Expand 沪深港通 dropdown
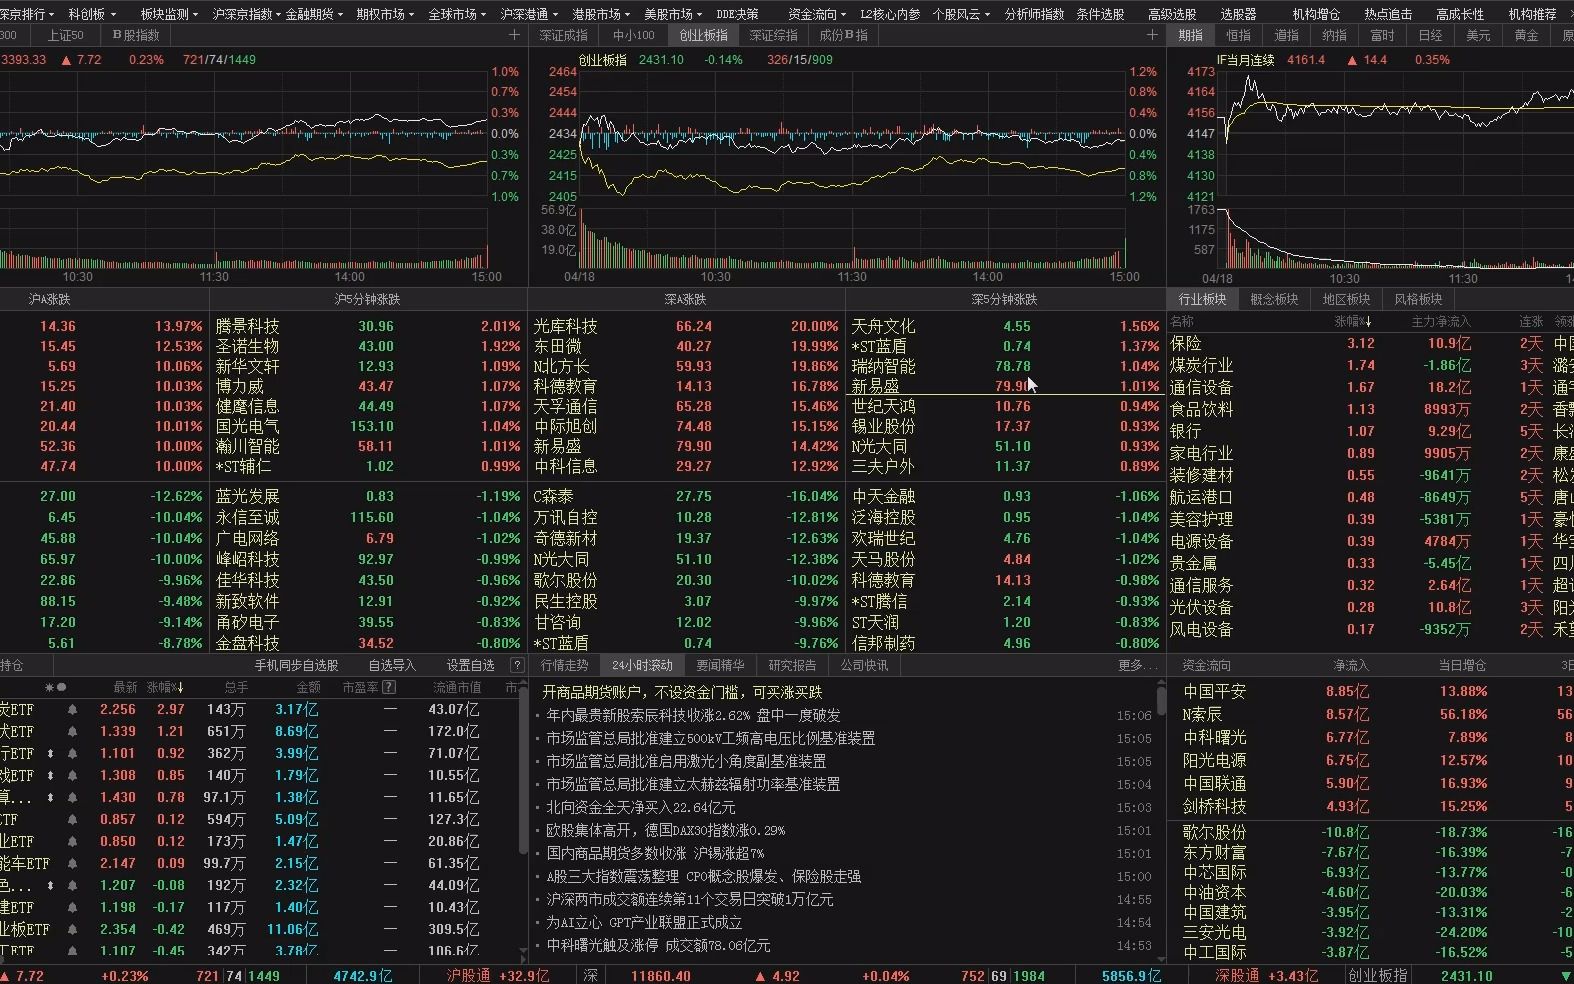The height and width of the screenshot is (984, 1574). [529, 14]
